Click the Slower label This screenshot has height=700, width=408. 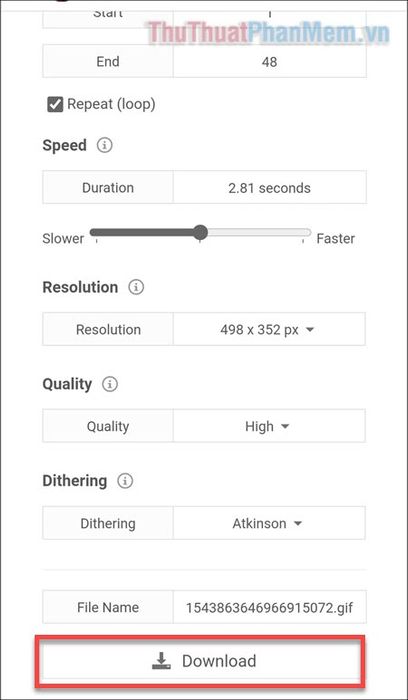coord(63,239)
